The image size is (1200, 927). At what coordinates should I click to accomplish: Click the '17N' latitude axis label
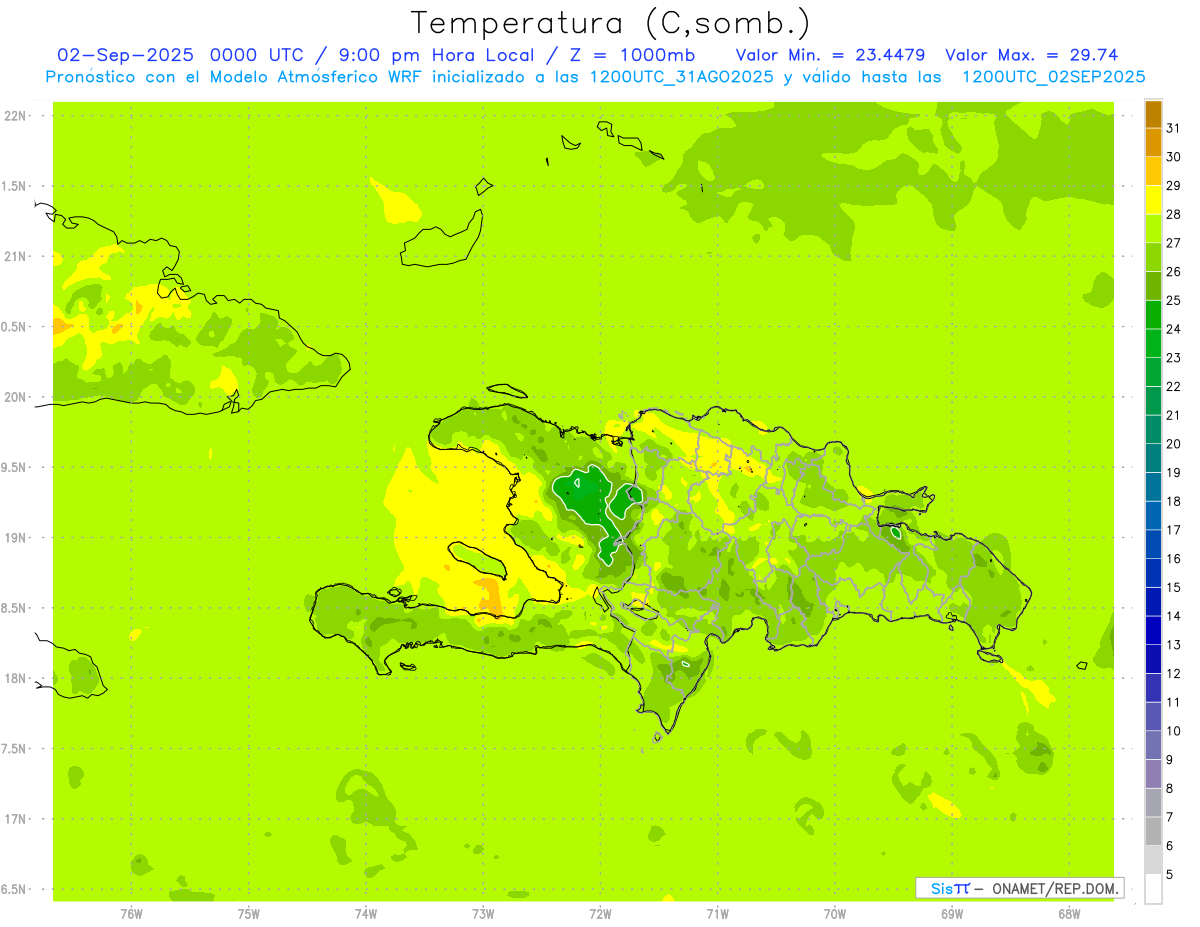16,820
